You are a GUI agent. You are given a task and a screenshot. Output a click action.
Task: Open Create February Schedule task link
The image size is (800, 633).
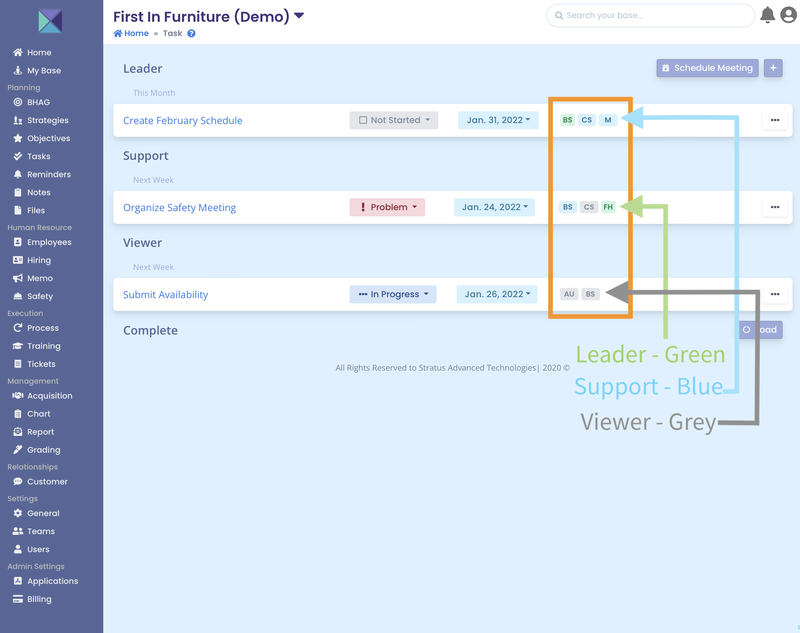(183, 120)
